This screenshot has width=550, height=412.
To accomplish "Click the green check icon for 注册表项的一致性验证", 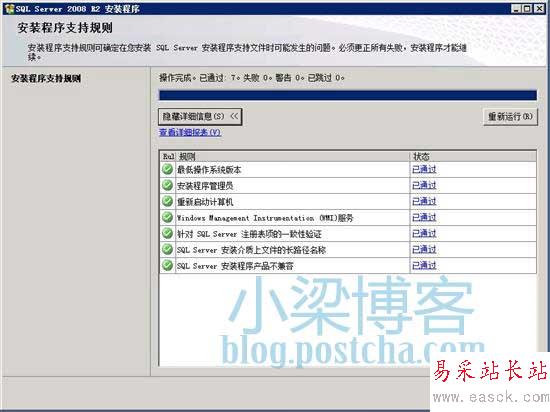I will pyautogui.click(x=167, y=234).
